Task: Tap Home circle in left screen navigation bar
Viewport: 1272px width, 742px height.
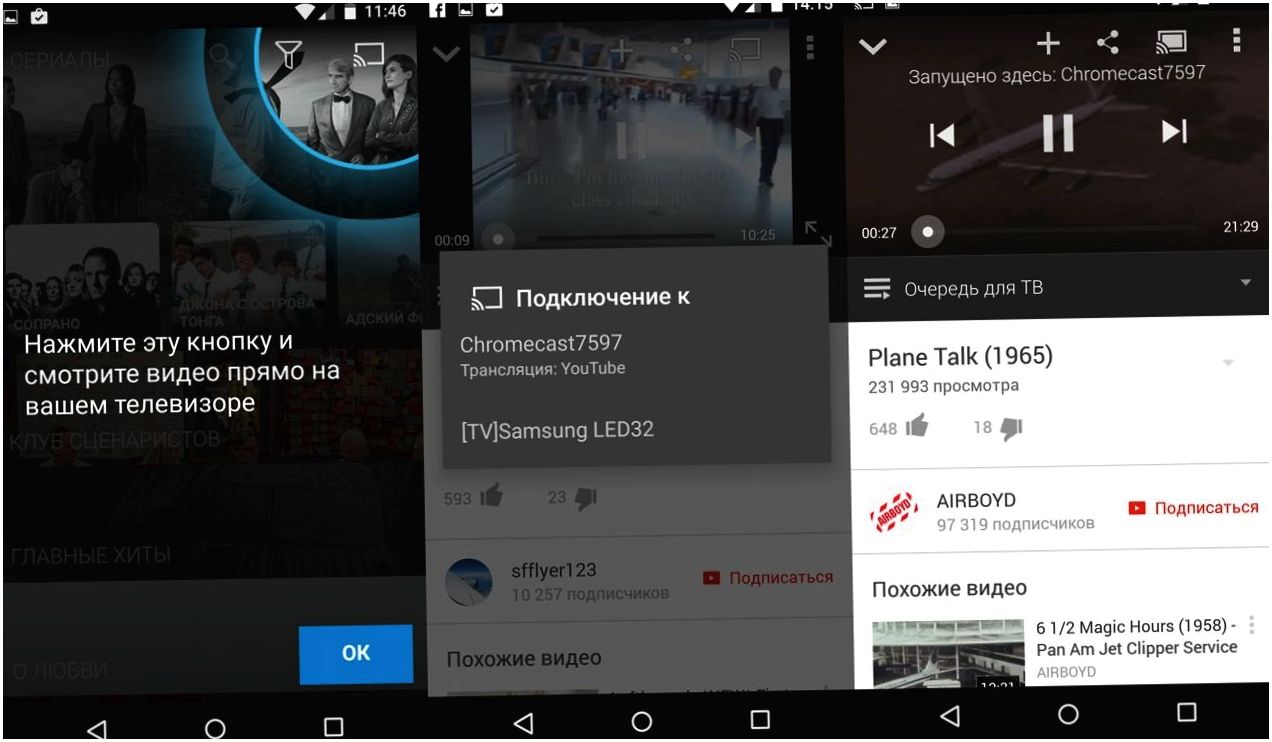Action: pyautogui.click(x=215, y=728)
